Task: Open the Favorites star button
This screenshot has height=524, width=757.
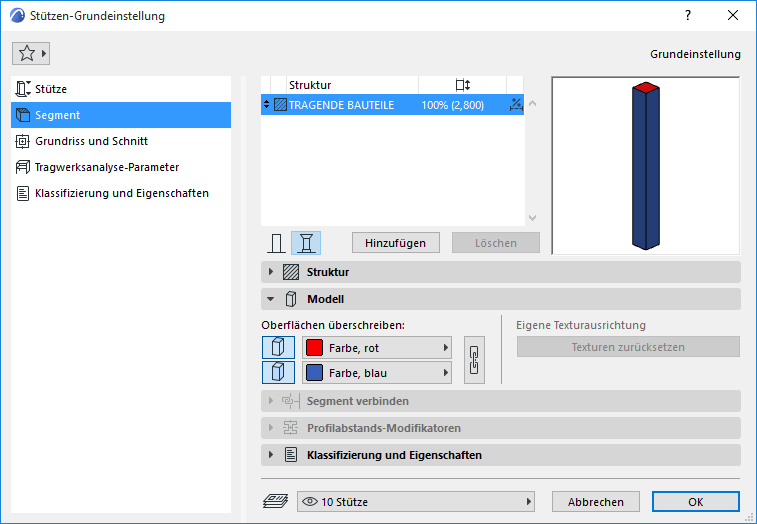Action: [31, 53]
